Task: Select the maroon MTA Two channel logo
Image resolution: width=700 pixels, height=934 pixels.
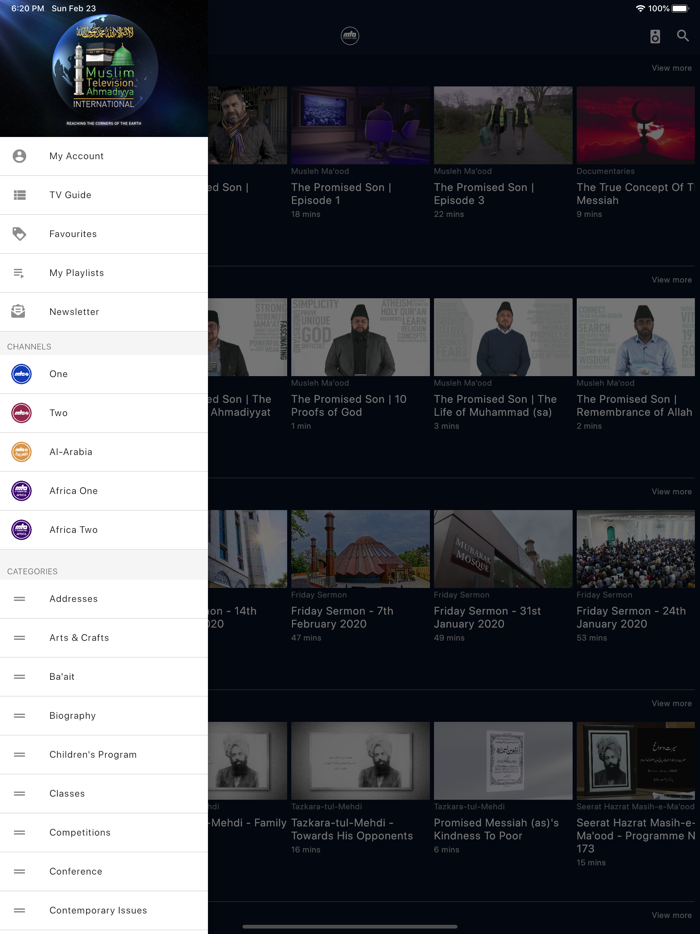Action: pos(21,413)
